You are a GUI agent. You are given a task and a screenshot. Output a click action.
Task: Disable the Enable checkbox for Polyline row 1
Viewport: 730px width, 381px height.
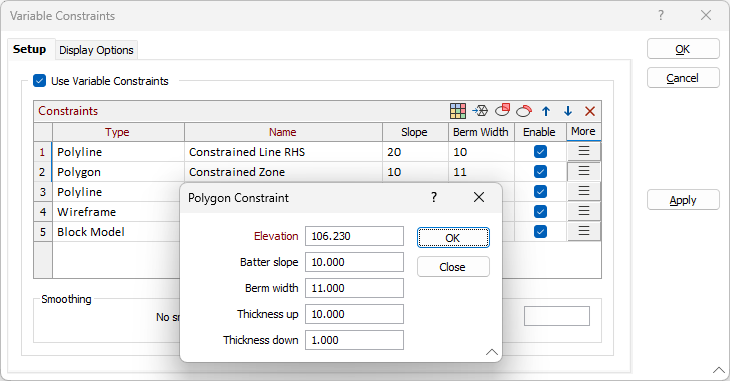coord(540,152)
